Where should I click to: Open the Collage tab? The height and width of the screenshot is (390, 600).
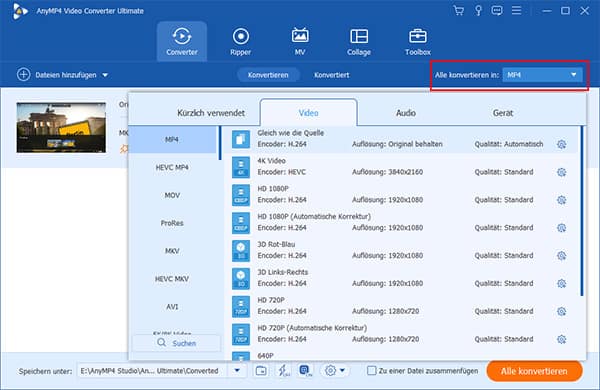359,41
